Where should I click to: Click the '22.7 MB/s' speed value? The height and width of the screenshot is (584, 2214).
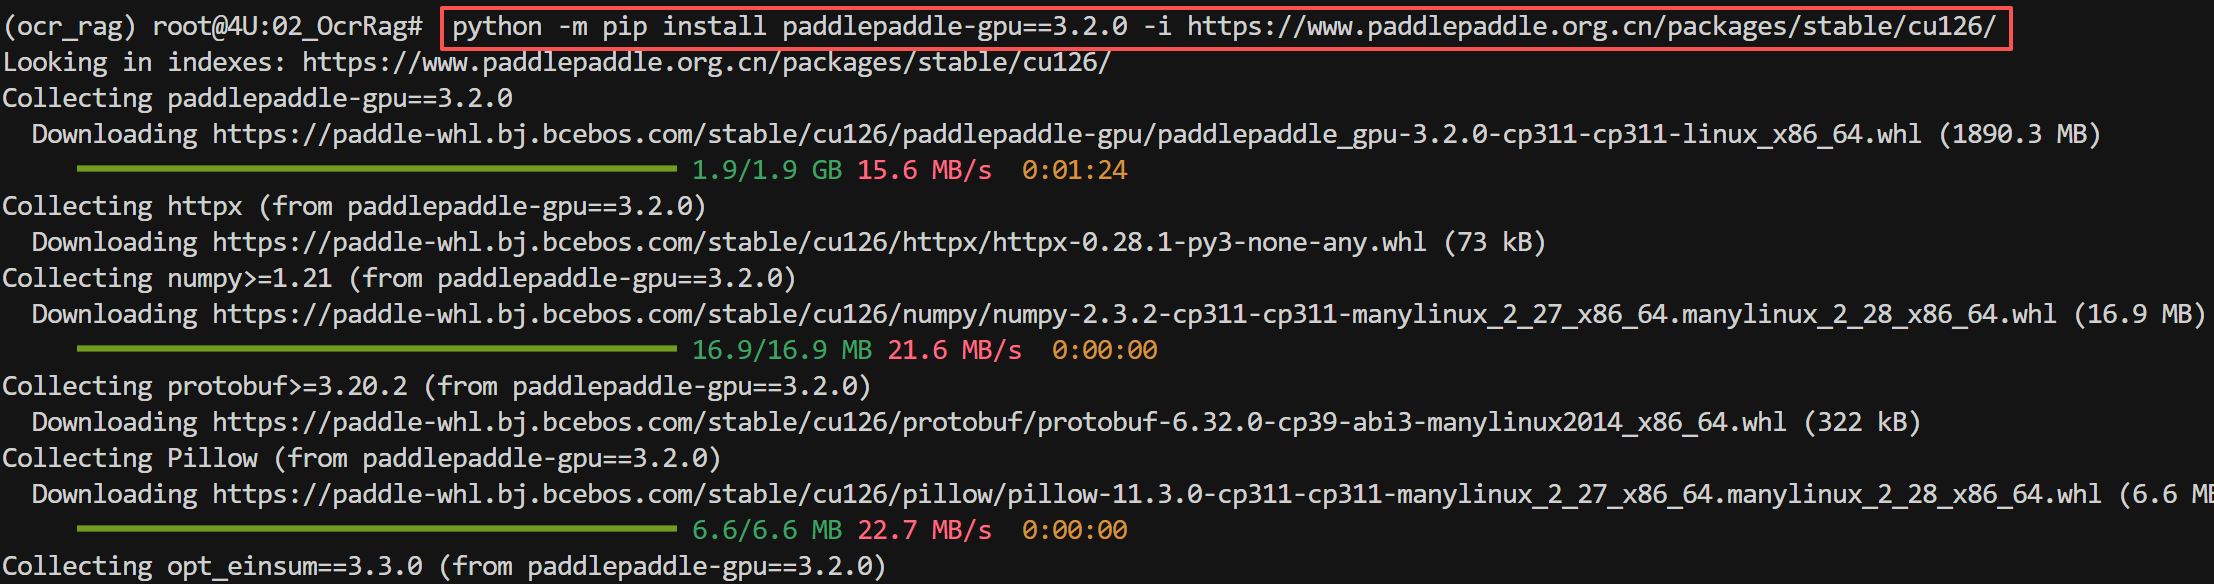925,531
